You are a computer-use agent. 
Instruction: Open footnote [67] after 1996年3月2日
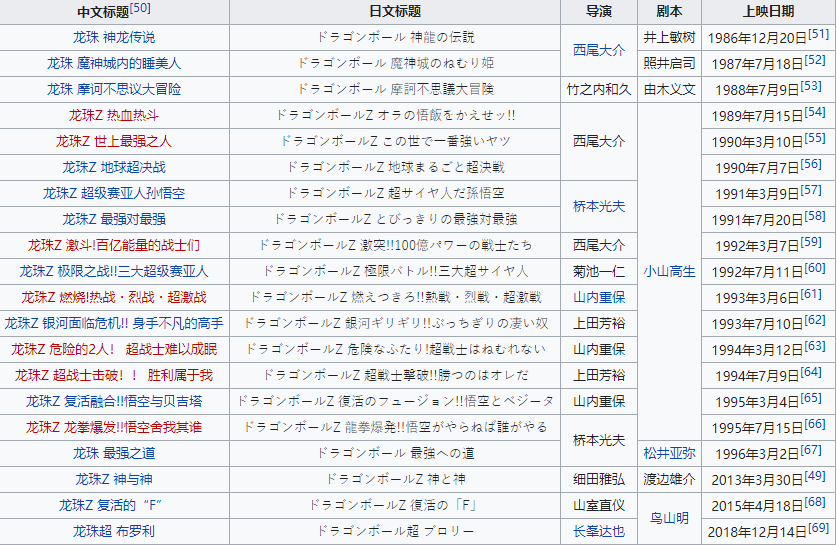click(811, 451)
